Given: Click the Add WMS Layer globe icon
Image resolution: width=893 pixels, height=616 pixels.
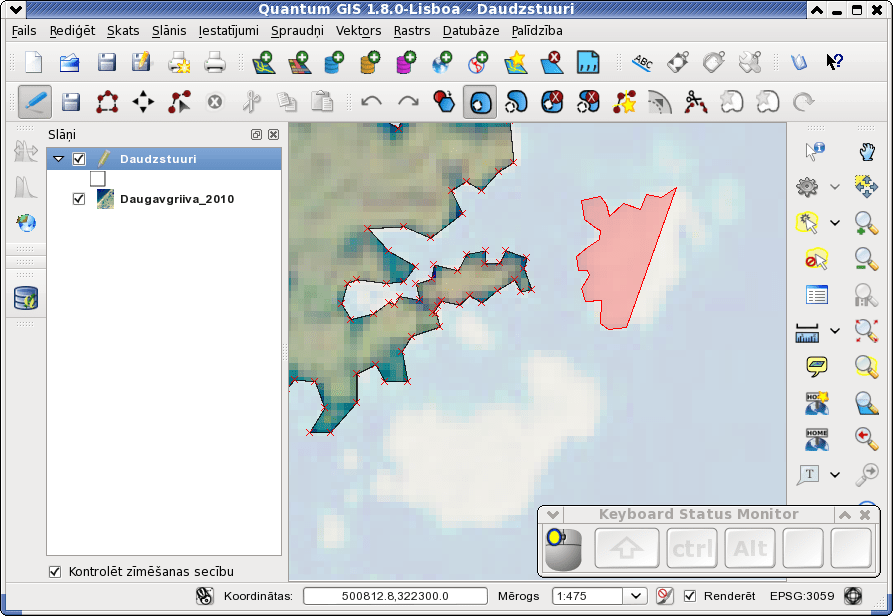Looking at the screenshot, I should coord(443,62).
